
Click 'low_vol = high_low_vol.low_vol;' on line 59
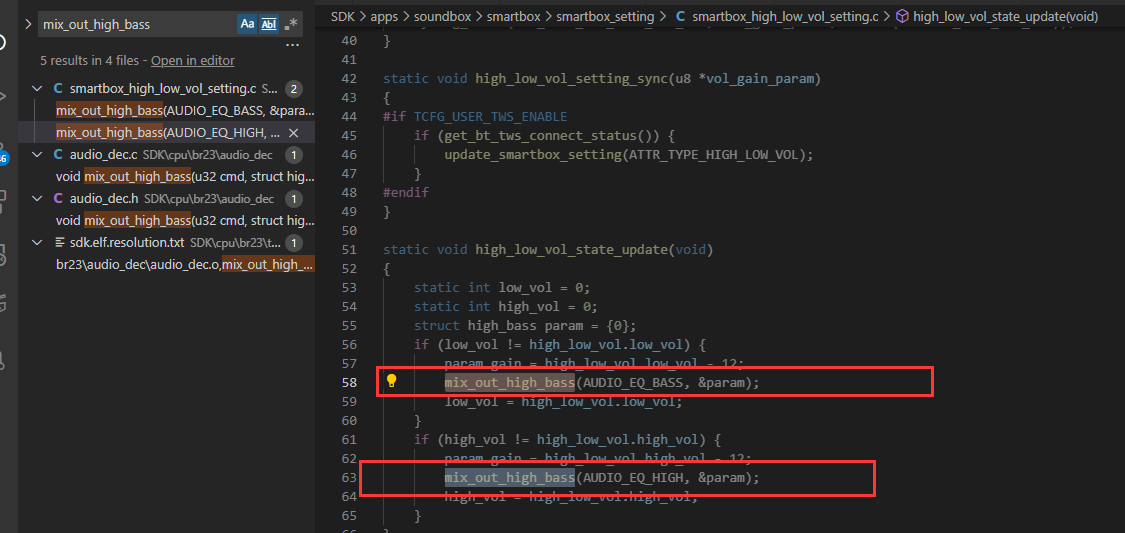[564, 402]
